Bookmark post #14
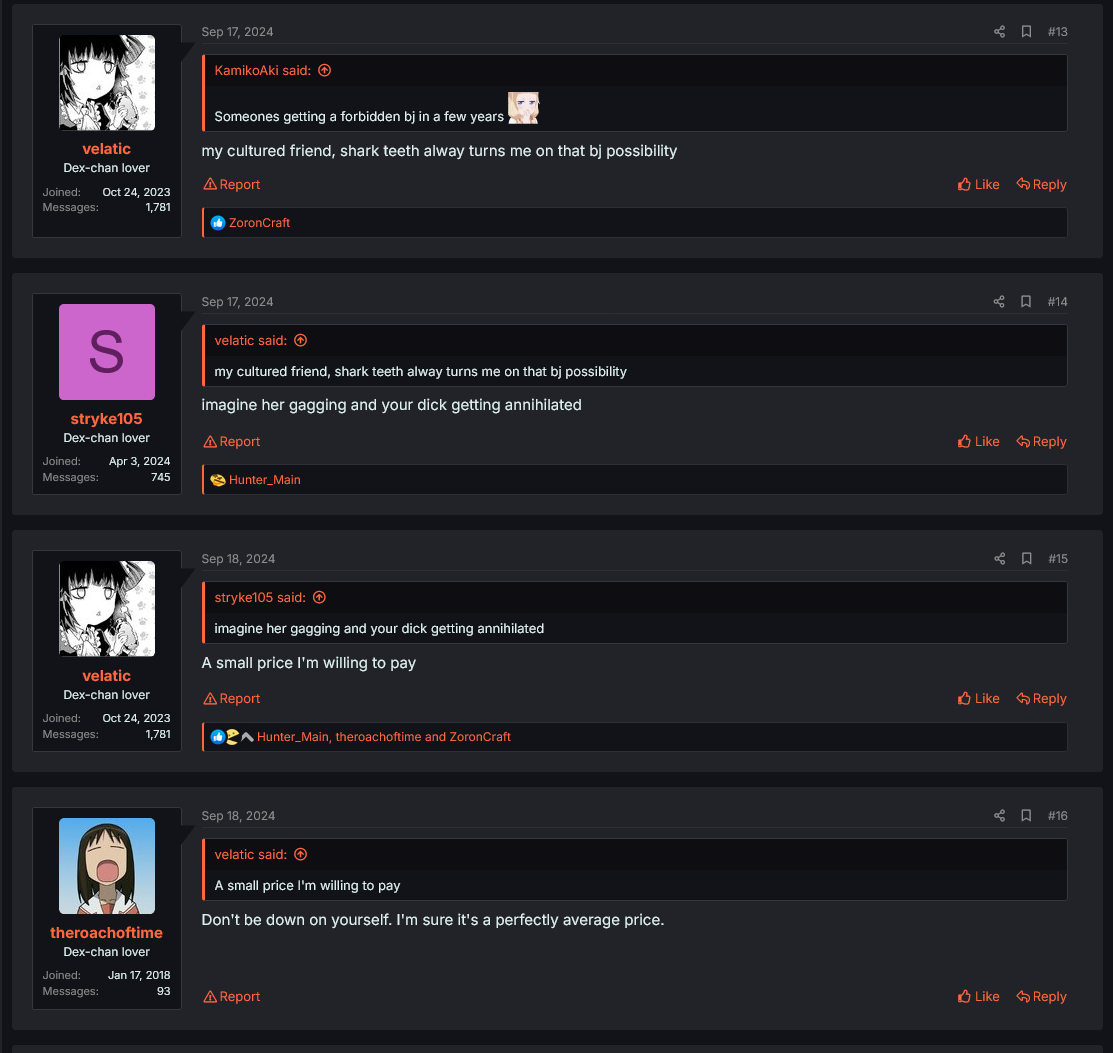The width and height of the screenshot is (1113, 1053). coord(1026,302)
